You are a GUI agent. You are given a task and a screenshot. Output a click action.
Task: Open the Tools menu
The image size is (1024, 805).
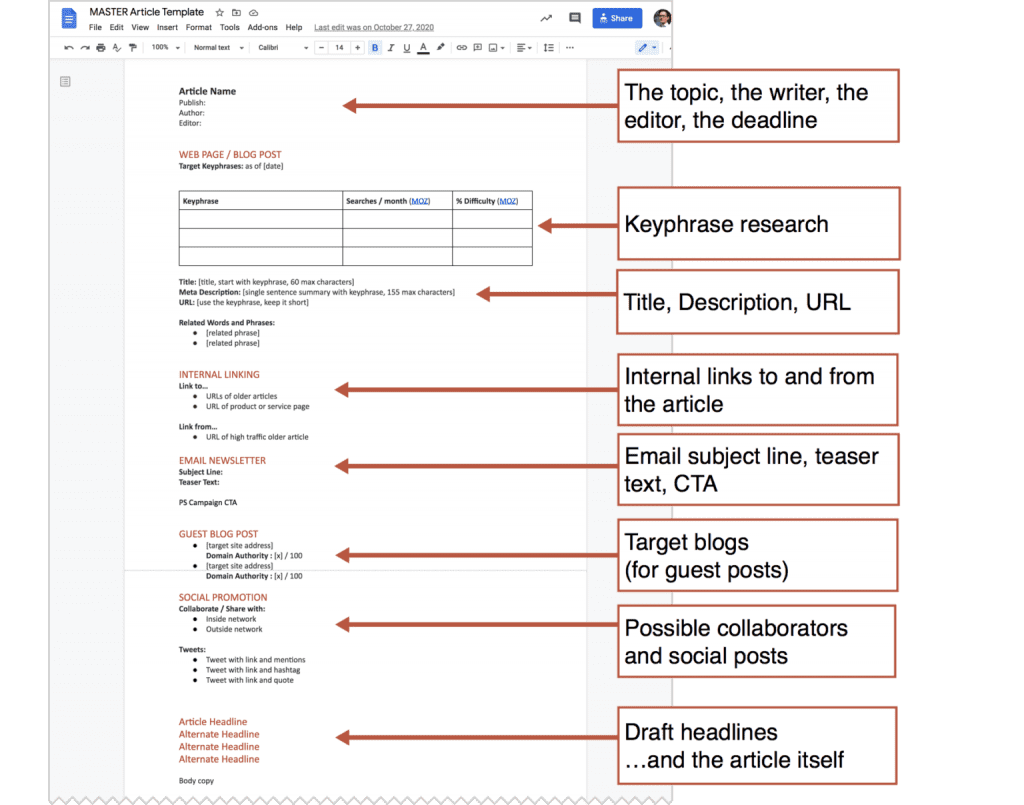point(229,27)
